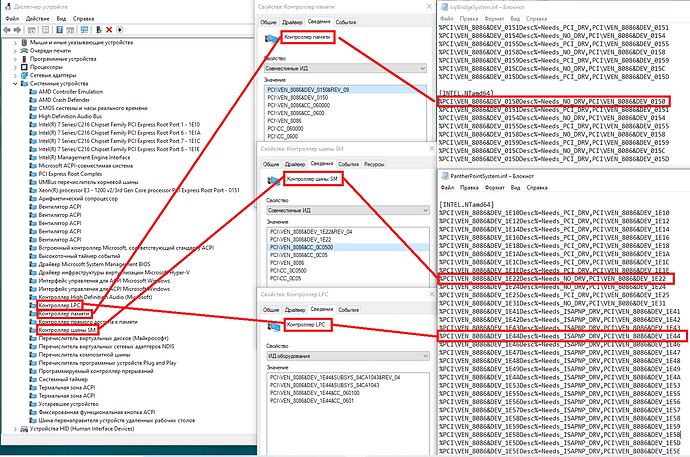
Task: Click the monitor icon beside Сетевые адаптеры
Action: pos(24,76)
